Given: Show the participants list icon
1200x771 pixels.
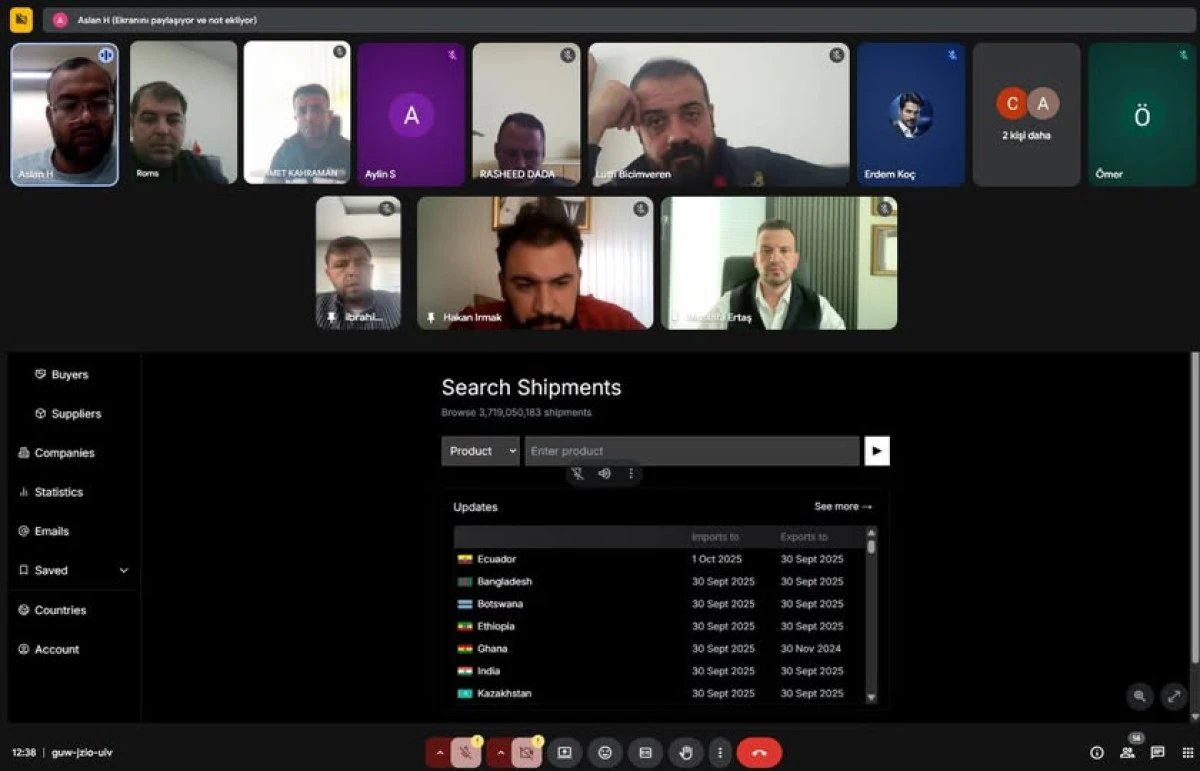Looking at the screenshot, I should (x=1127, y=752).
